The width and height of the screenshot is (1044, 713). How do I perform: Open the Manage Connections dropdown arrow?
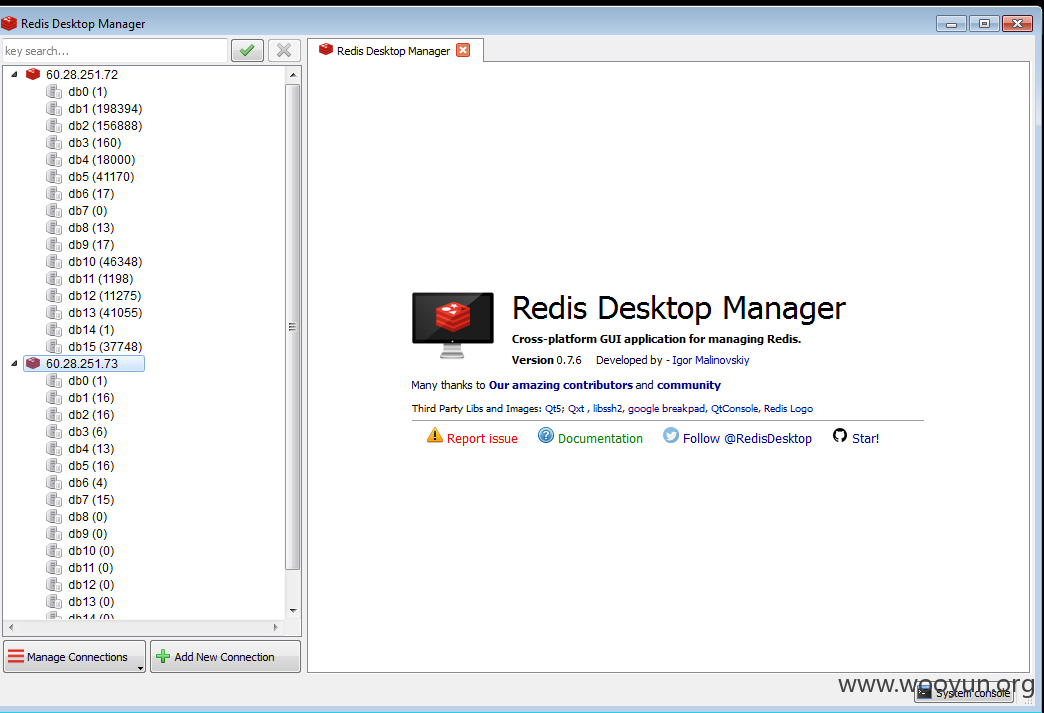click(x=140, y=667)
